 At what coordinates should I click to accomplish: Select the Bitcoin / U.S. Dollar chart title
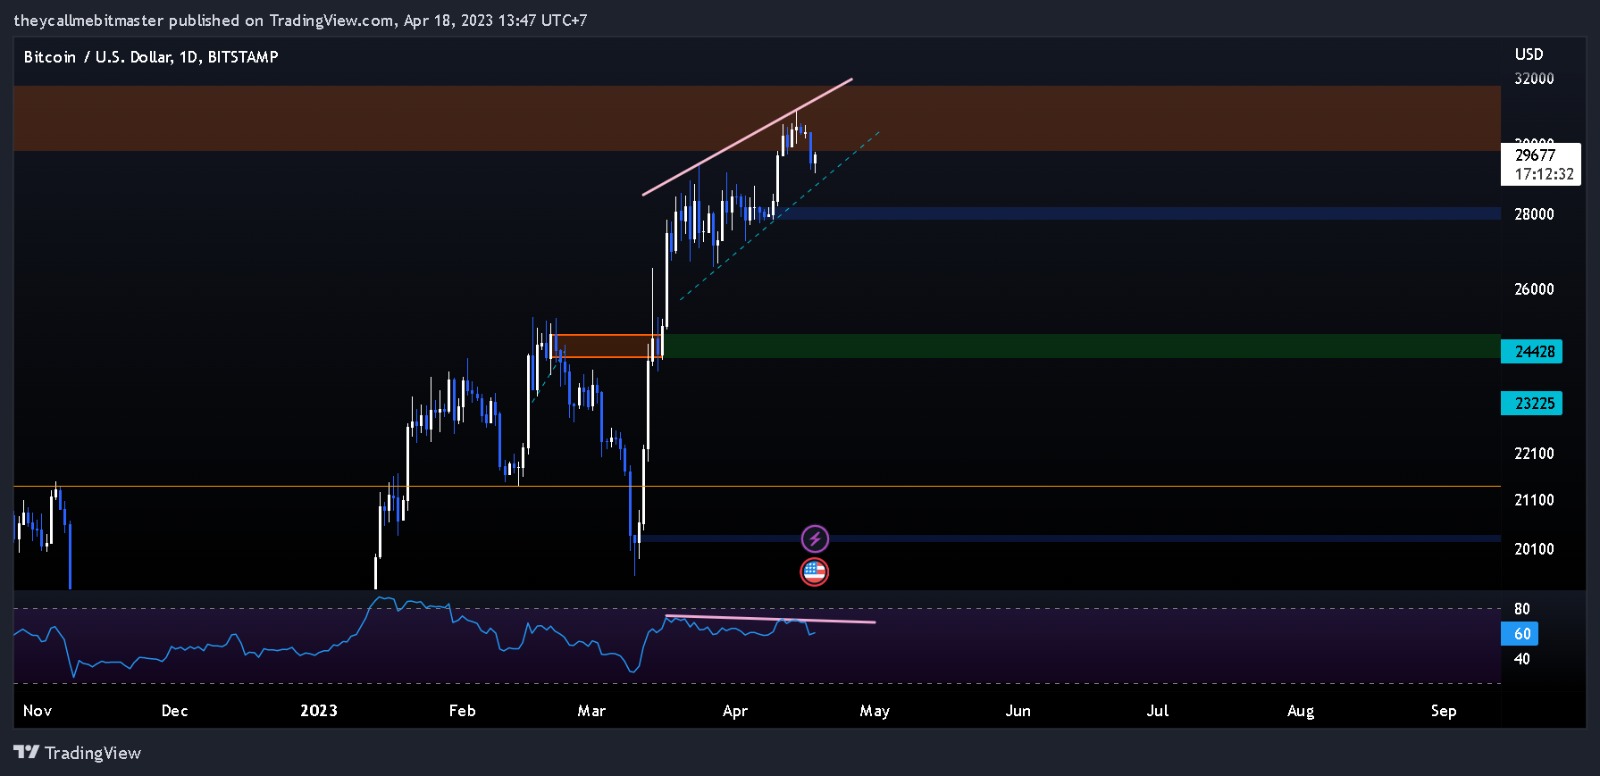point(151,57)
